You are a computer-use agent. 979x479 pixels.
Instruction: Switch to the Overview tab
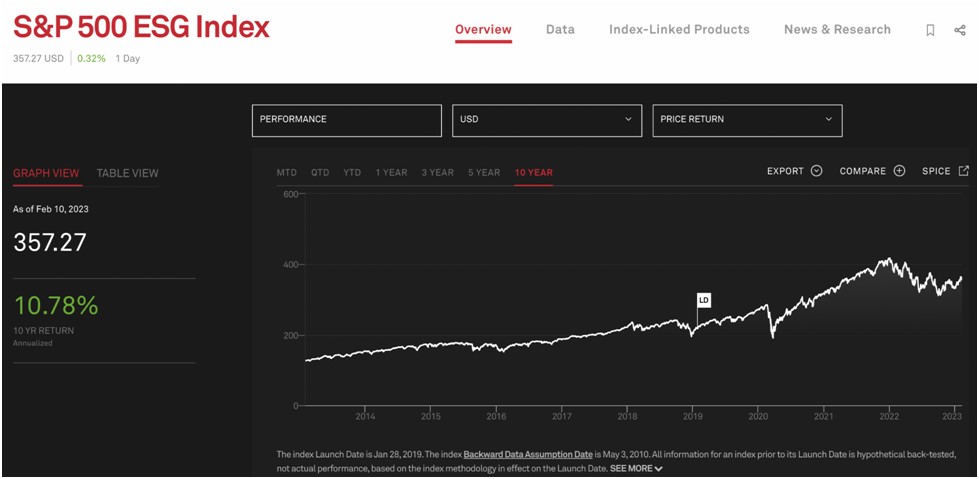point(483,29)
